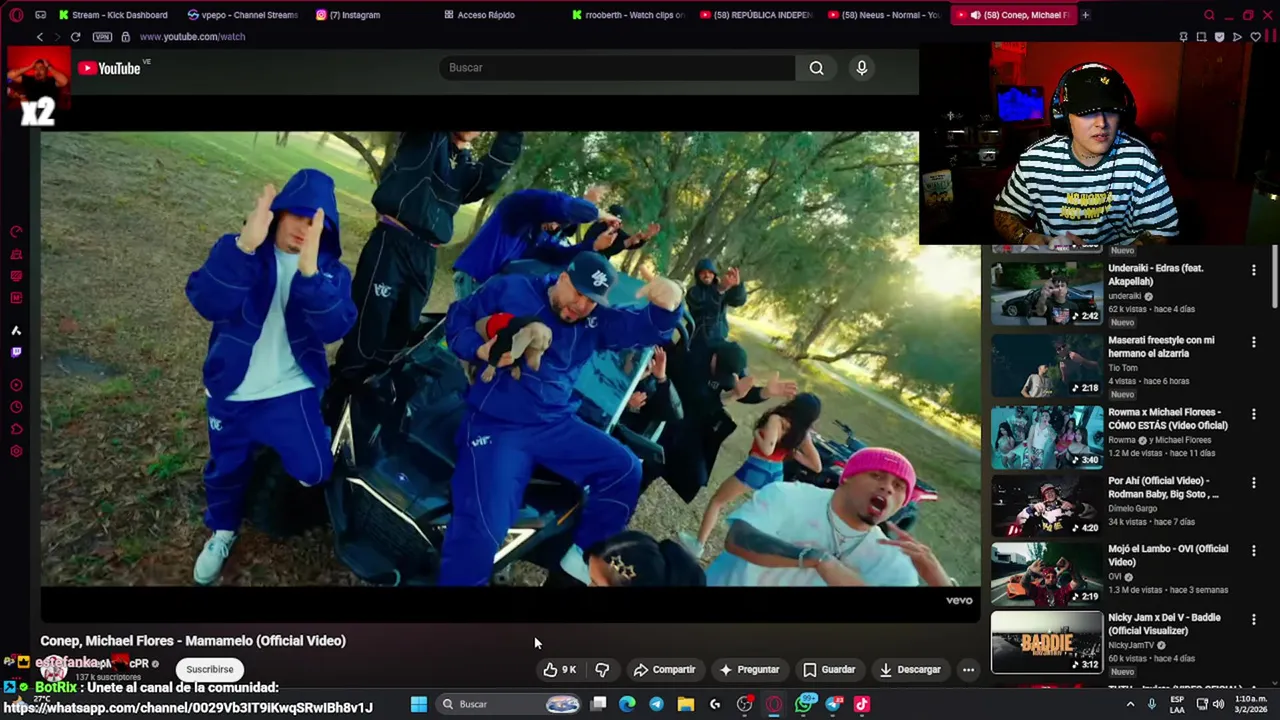The width and height of the screenshot is (1280, 720).
Task: Switch to vpepo - Channel Streams tab
Action: click(x=242, y=15)
